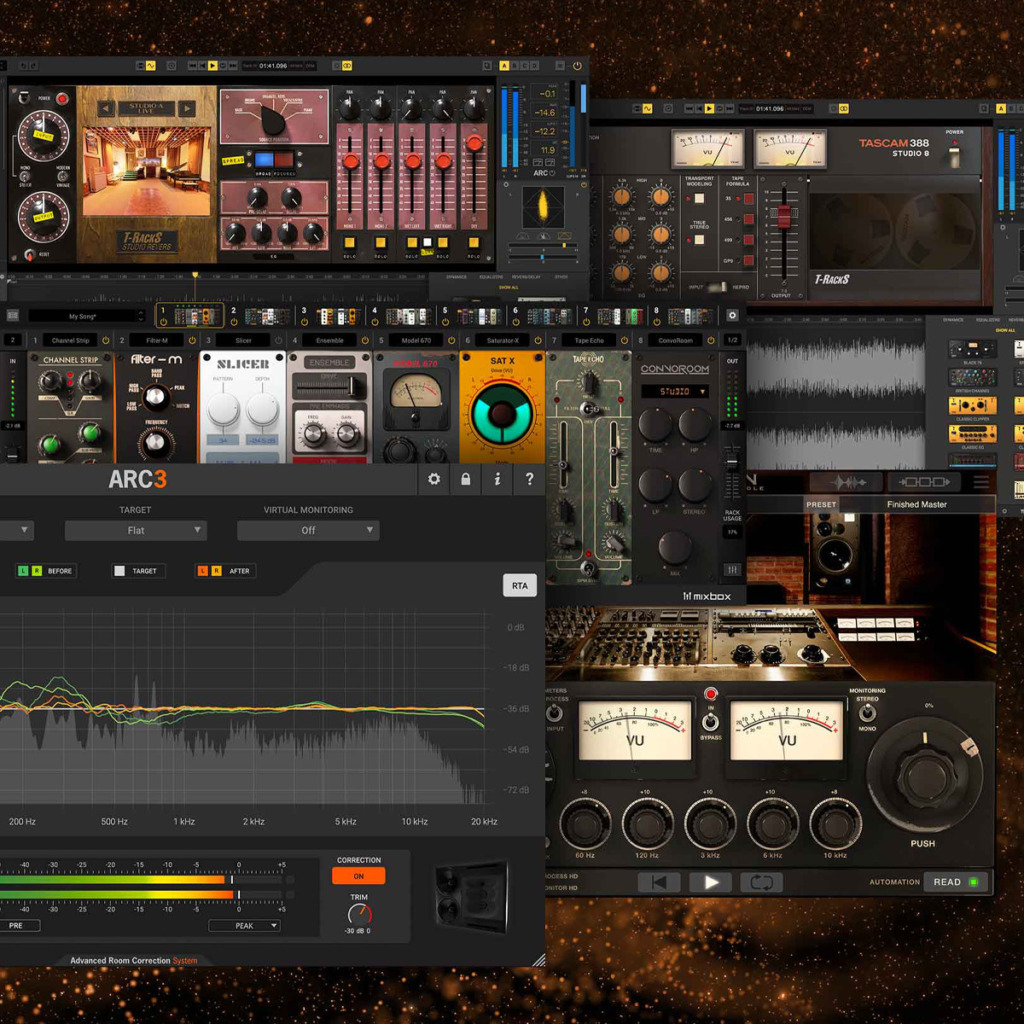
Task: Click the Reset switch on Studio Reverb
Action: [x=30, y=255]
